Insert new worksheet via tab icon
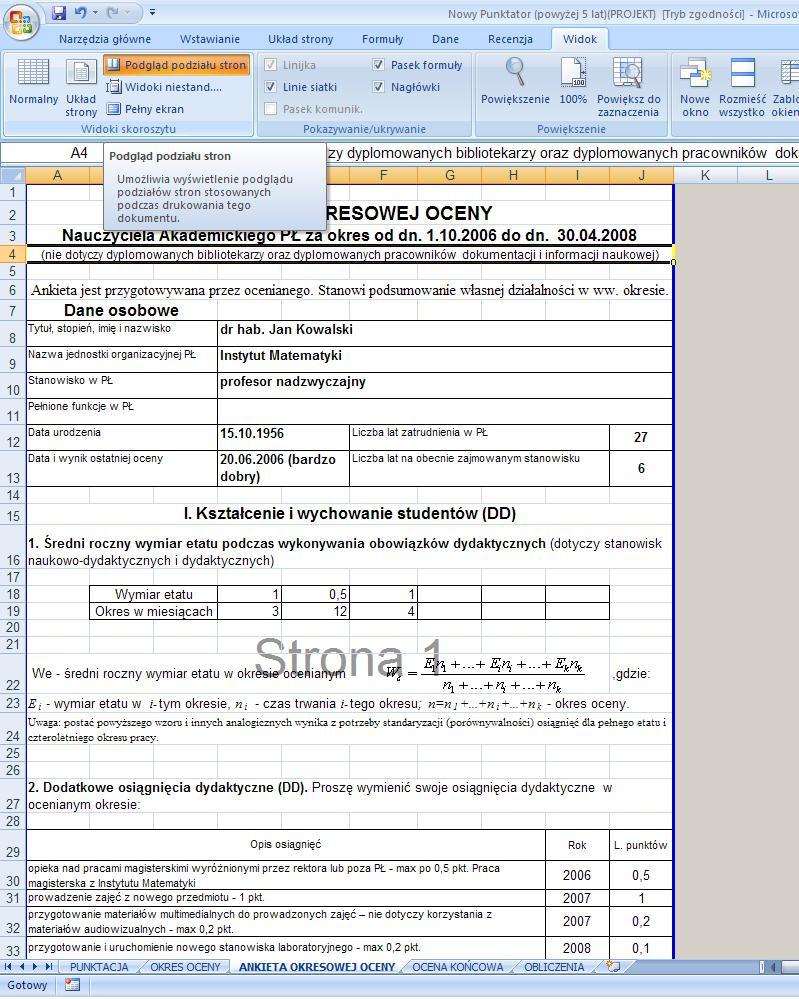This screenshot has width=799, height=999. [x=613, y=967]
